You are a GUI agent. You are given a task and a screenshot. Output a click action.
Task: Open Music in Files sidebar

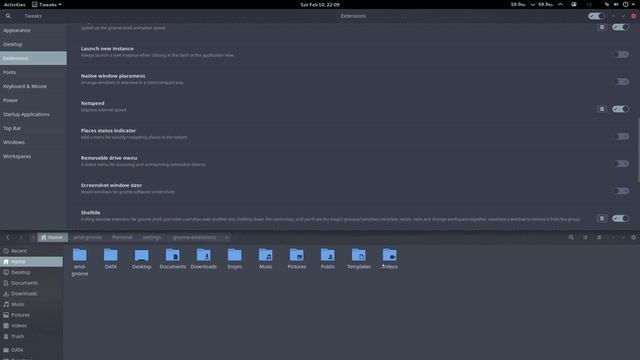(x=31, y=304)
